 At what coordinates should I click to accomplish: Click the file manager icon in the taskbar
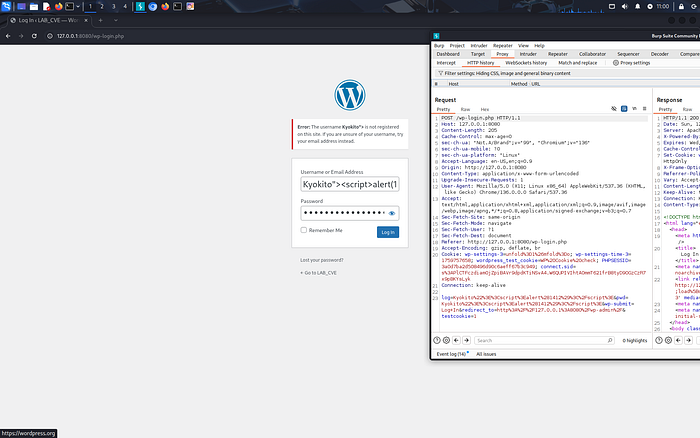pos(34,6)
